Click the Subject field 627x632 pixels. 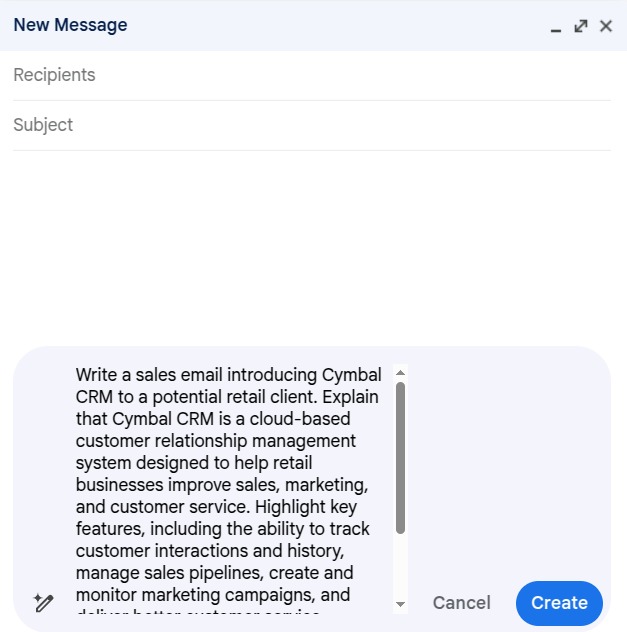[x=311, y=125]
